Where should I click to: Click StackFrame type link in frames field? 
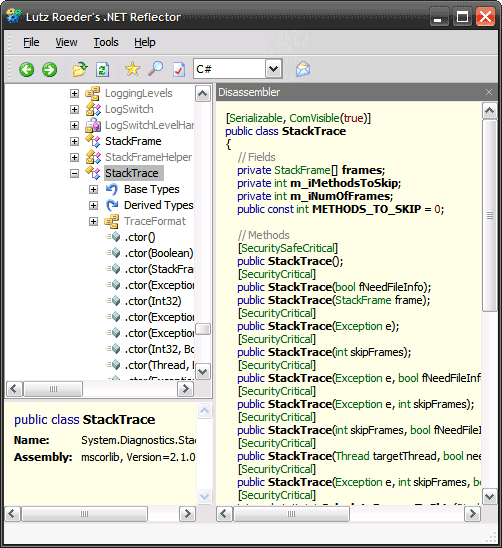pyautogui.click(x=302, y=170)
